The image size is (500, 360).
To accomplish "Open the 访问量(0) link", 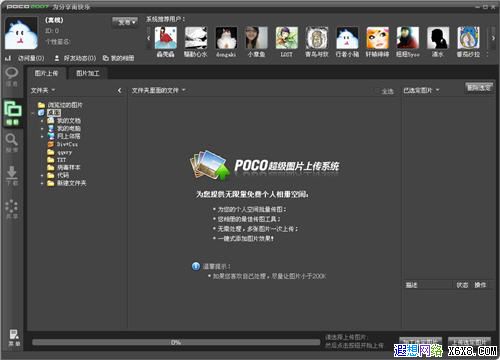I will (x=31, y=58).
